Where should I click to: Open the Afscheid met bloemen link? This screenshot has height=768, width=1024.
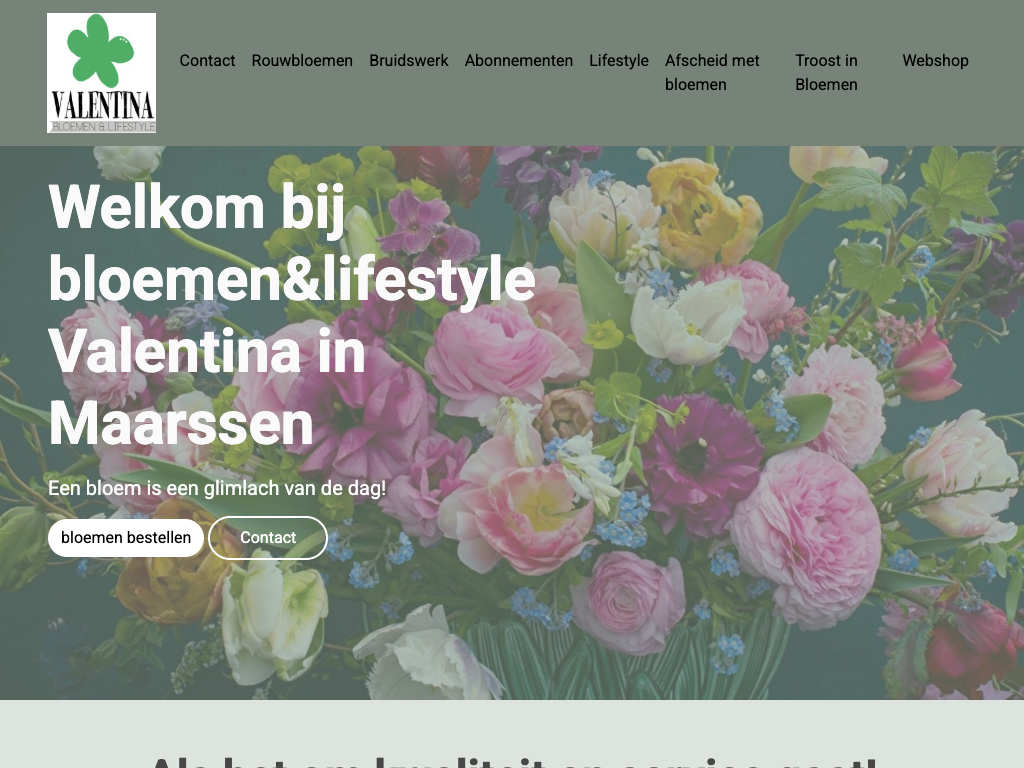point(712,72)
